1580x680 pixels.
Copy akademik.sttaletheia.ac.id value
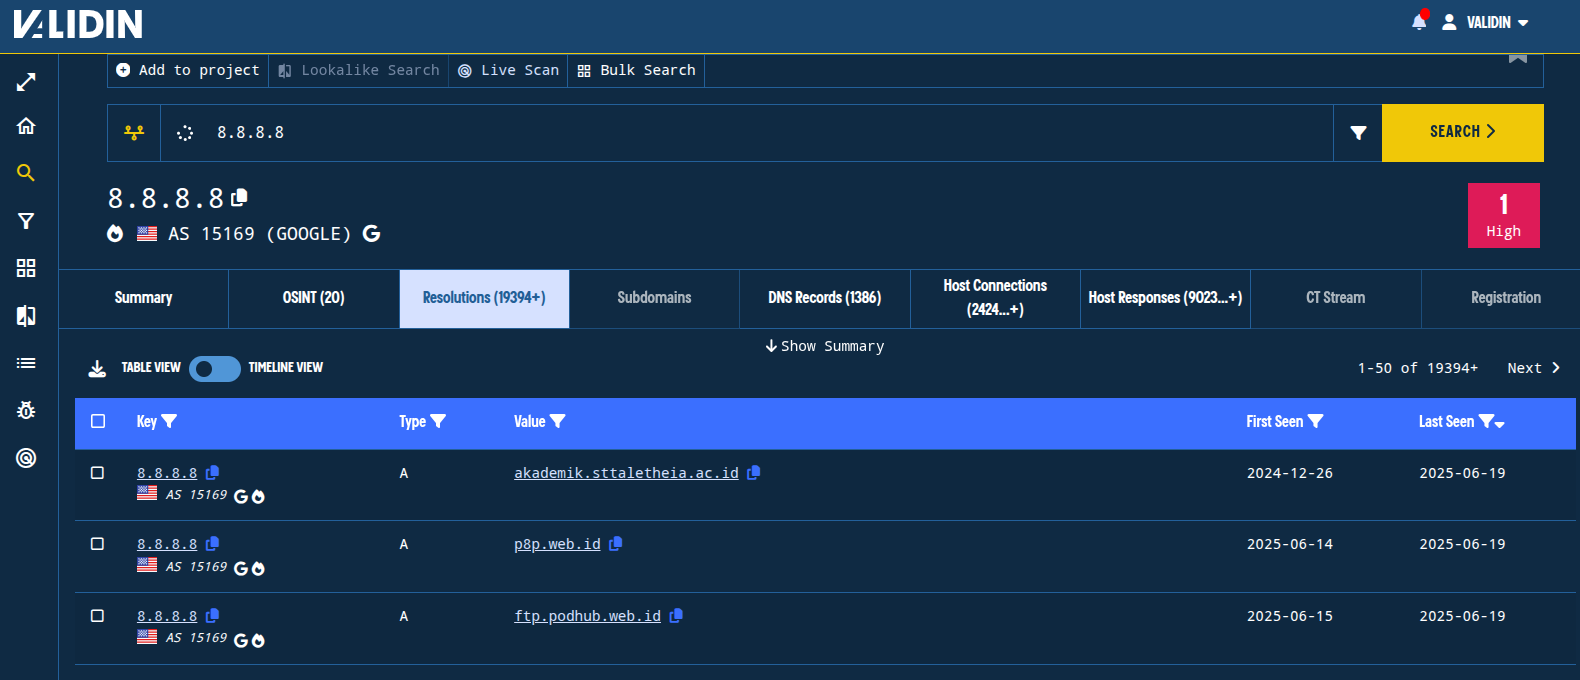point(754,473)
